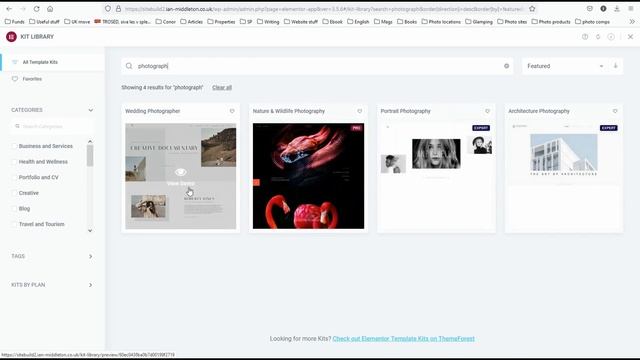This screenshot has height=360, width=640.
Task: Open the Kit Library help info icon
Action: coord(585,37)
